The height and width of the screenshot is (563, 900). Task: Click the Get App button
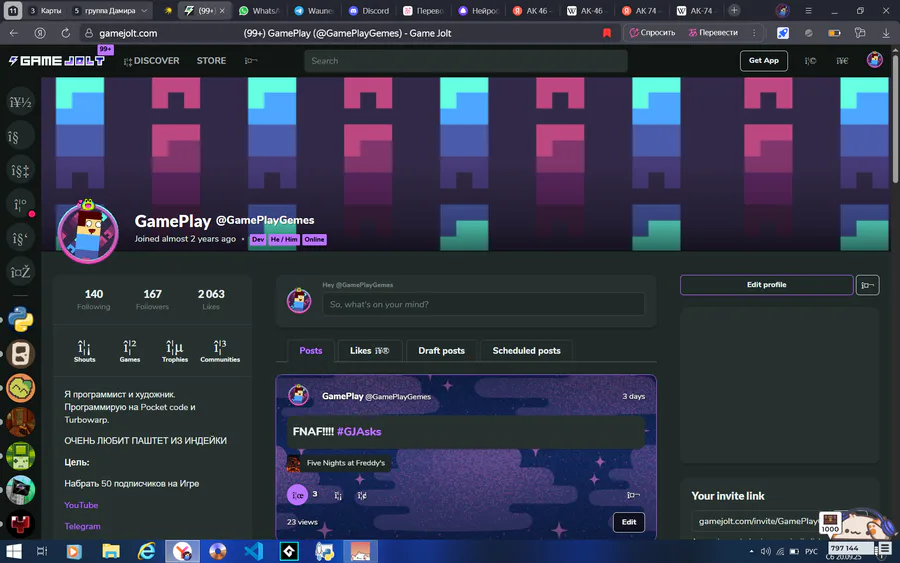763,60
